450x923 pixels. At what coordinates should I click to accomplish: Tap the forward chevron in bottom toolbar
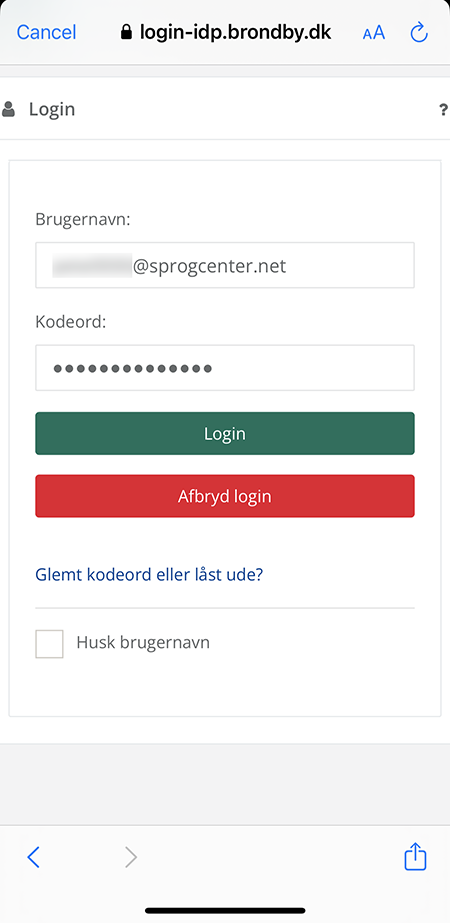[x=131, y=857]
